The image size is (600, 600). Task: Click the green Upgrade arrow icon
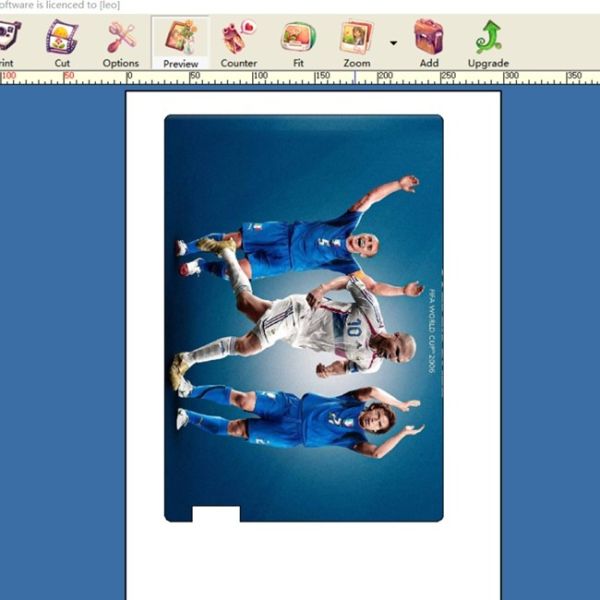point(488,40)
